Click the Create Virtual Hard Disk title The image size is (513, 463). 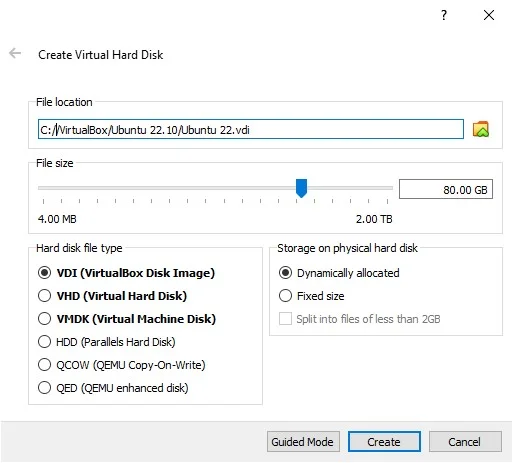click(101, 55)
